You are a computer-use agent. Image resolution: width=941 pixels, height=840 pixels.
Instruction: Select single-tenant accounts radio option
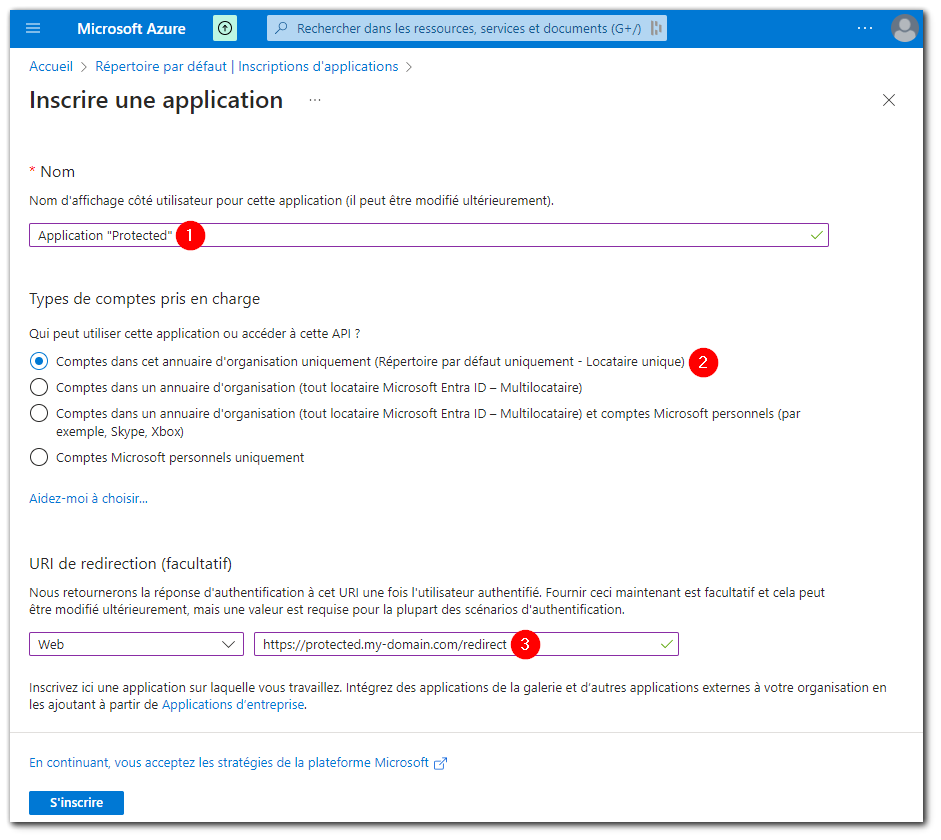coord(39,361)
